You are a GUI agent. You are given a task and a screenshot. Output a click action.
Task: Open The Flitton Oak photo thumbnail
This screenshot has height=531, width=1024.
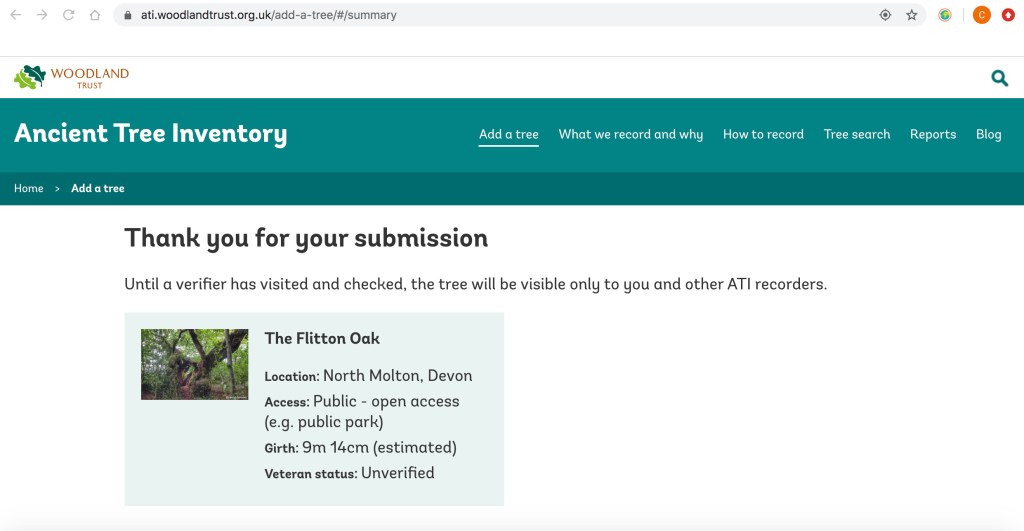coord(194,364)
